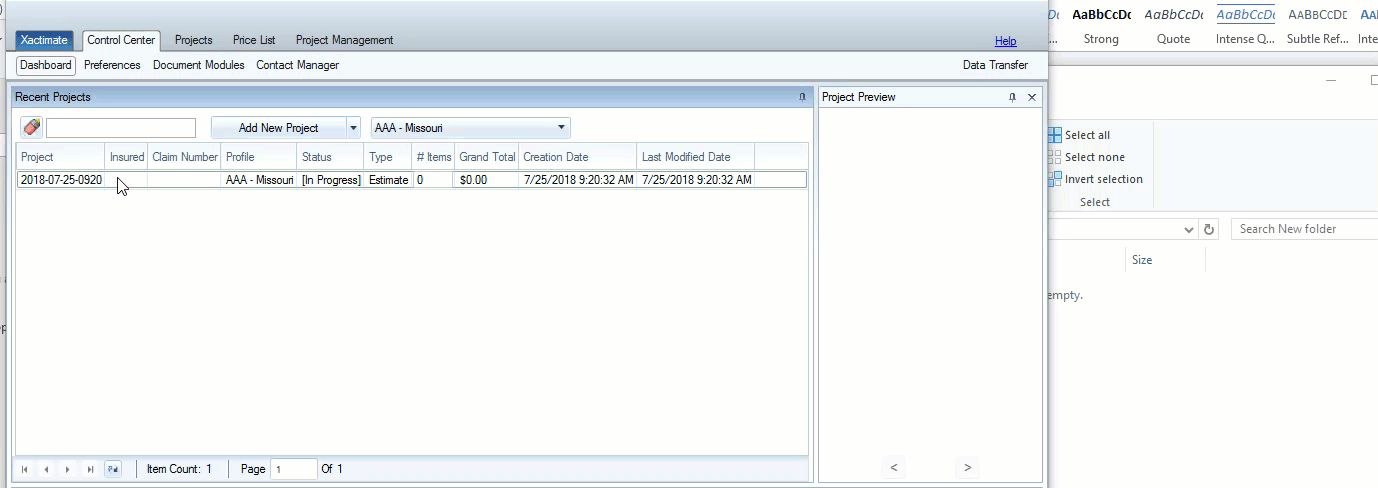
Task: Sort by Claim Number column header
Action: tap(184, 157)
